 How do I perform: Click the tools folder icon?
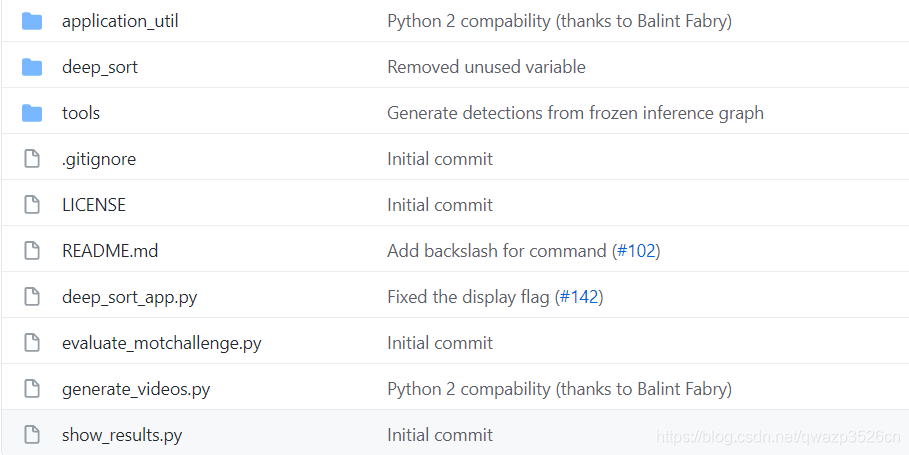coord(32,113)
